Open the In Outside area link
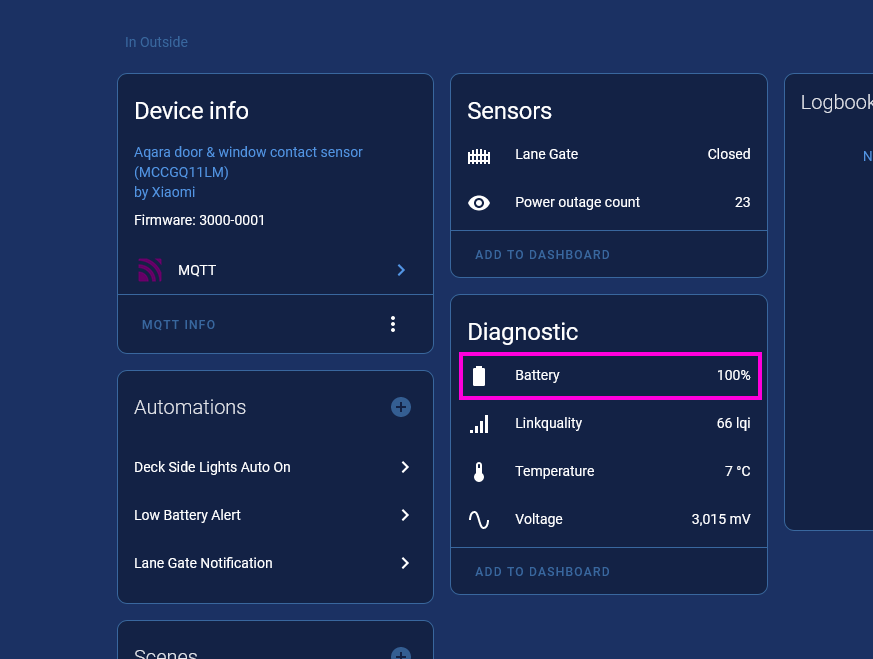Image resolution: width=873 pixels, height=659 pixels. pyautogui.click(x=156, y=42)
